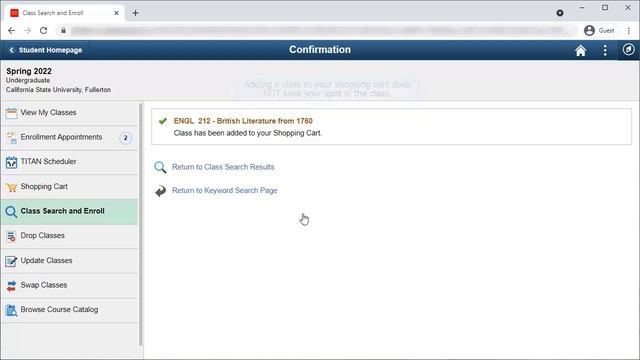Open Swap Classes

[x=70, y=285]
